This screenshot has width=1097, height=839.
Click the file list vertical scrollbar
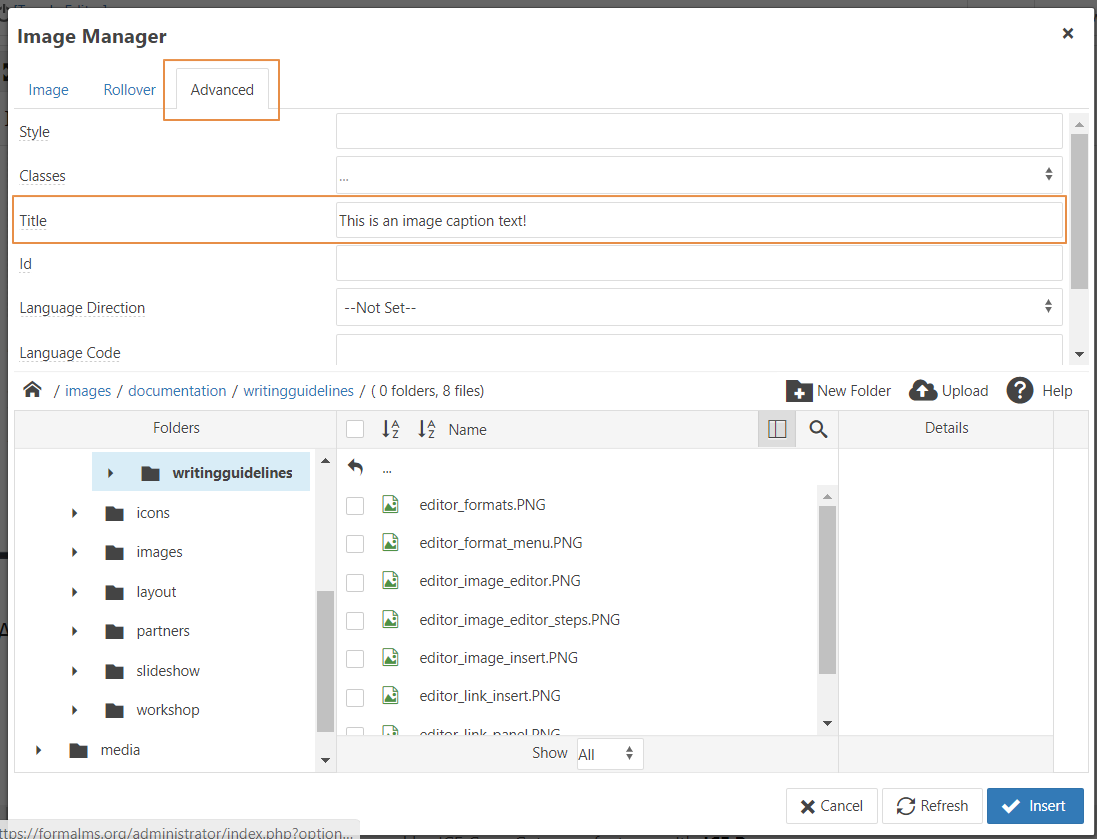point(827,590)
